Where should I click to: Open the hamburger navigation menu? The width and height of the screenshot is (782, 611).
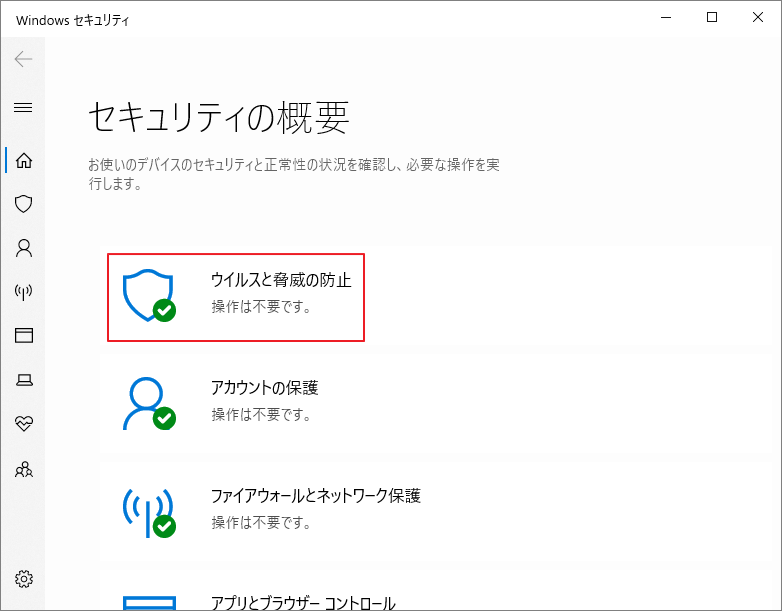23,107
